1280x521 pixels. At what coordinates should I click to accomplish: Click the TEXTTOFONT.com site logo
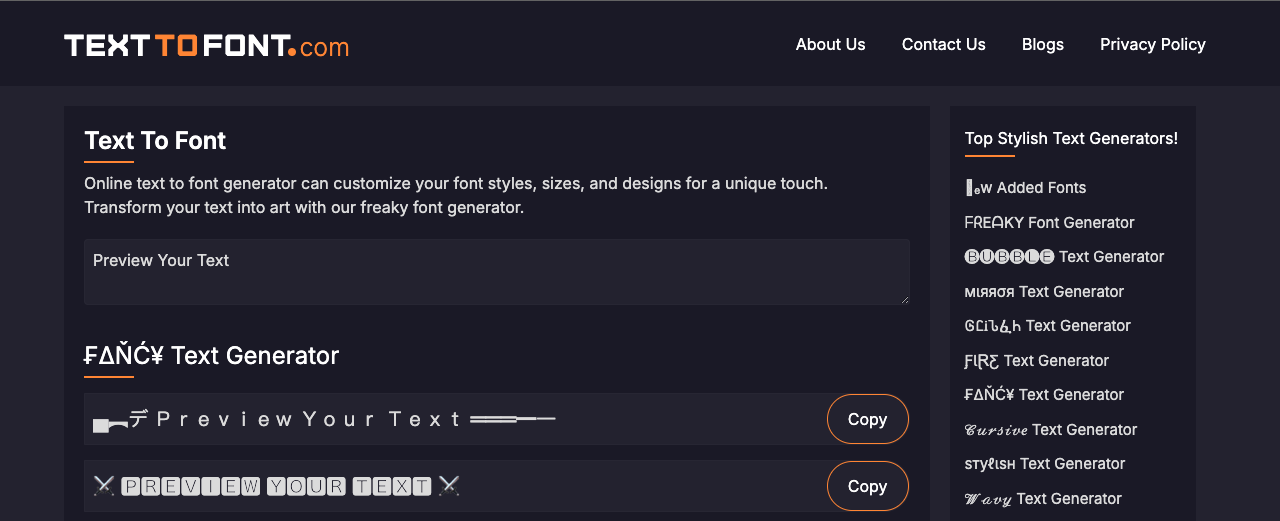point(206,45)
